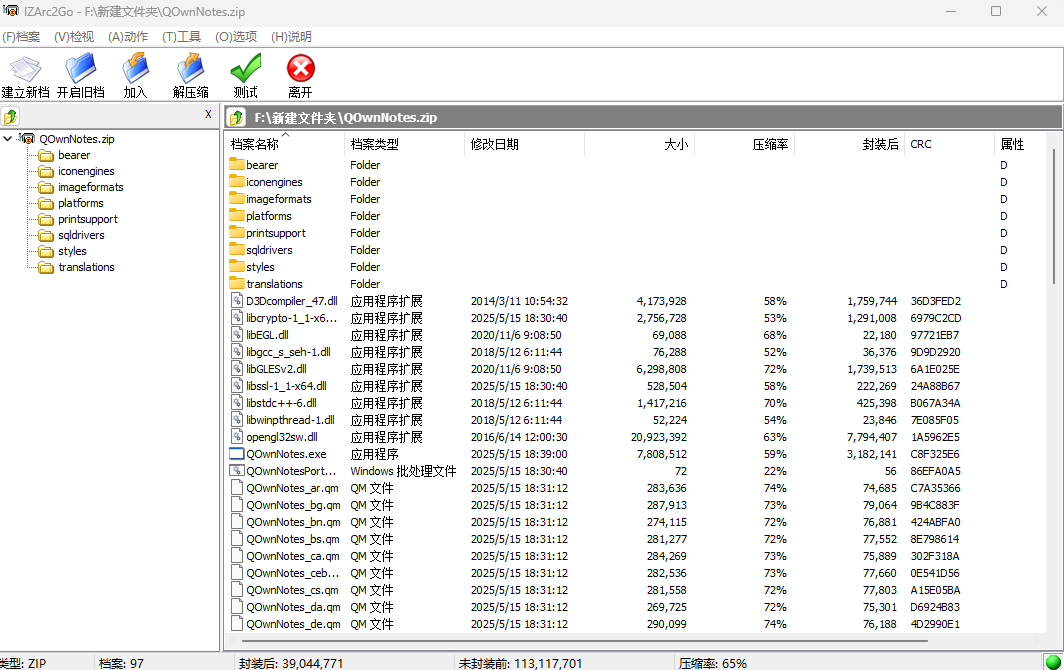The width and height of the screenshot is (1064, 670).
Task: Sort by the 档案名称 column header
Action: click(x=285, y=144)
